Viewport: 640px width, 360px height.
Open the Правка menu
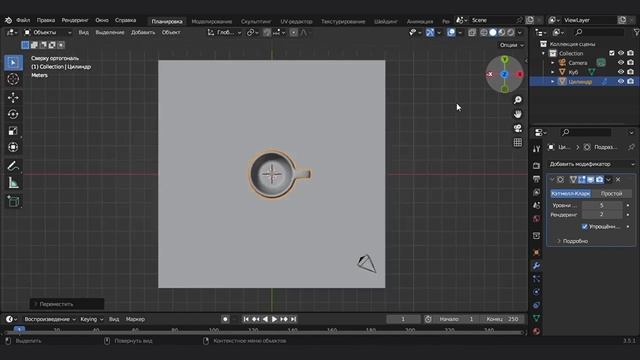(45, 20)
